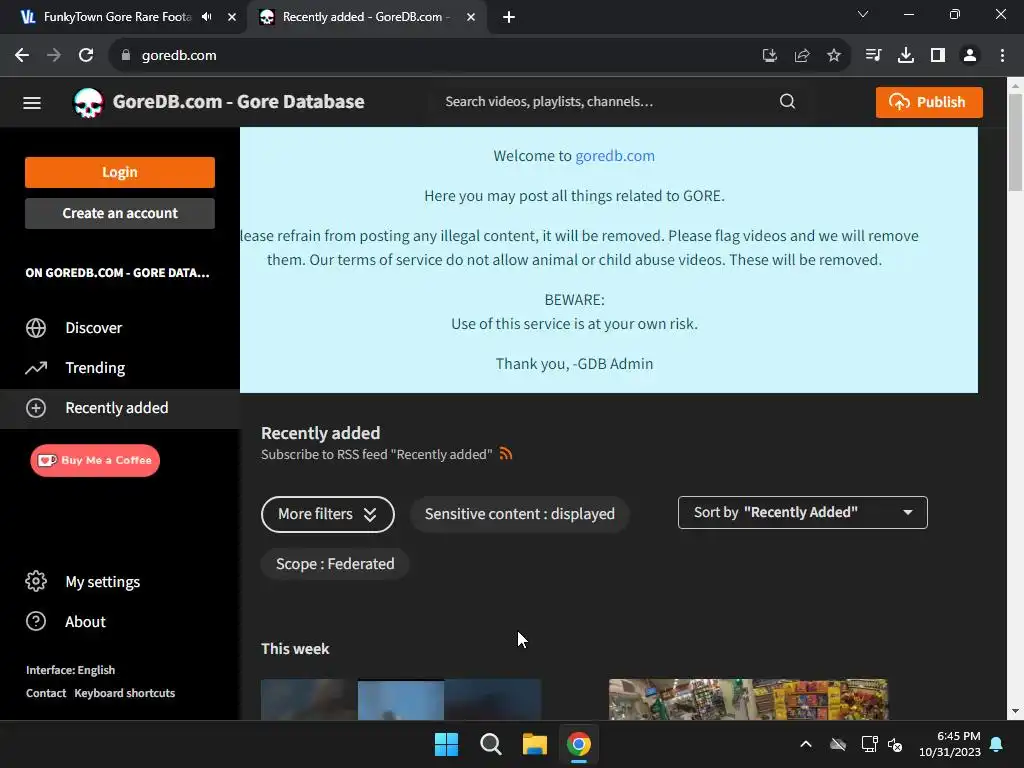Close the FunkyTown tab

tap(232, 17)
